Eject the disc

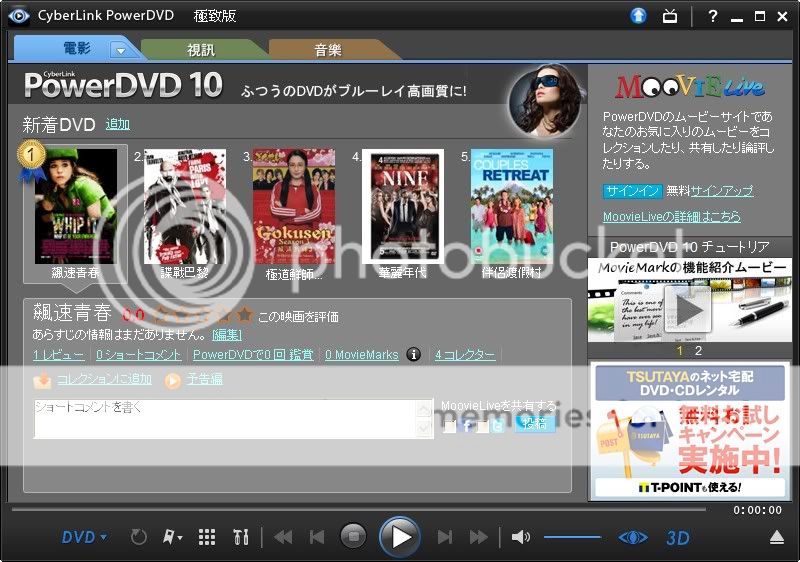777,537
